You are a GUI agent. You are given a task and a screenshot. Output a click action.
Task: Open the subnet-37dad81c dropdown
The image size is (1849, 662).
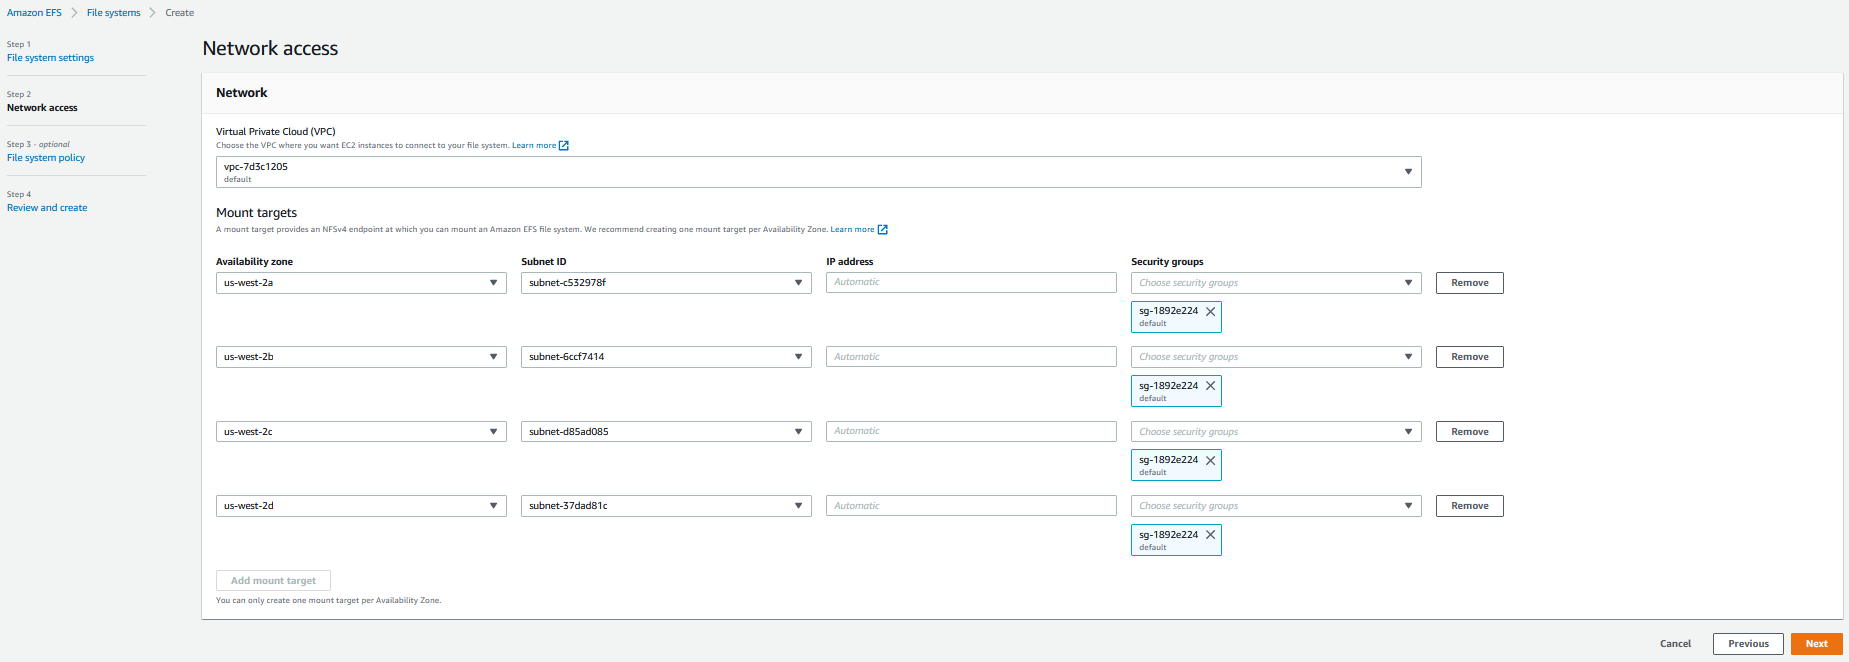pyautogui.click(x=666, y=506)
